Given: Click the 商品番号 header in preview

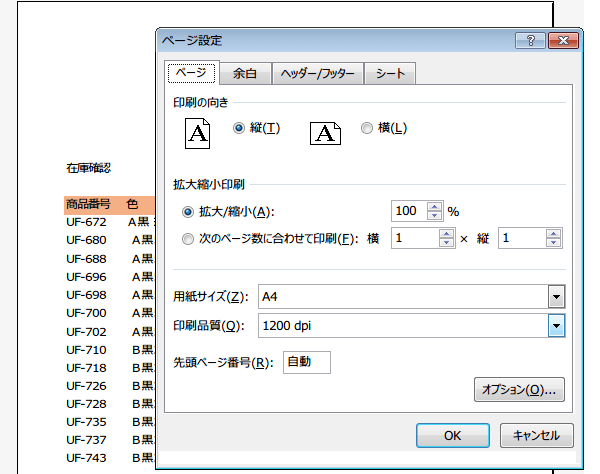Looking at the screenshot, I should (88, 204).
